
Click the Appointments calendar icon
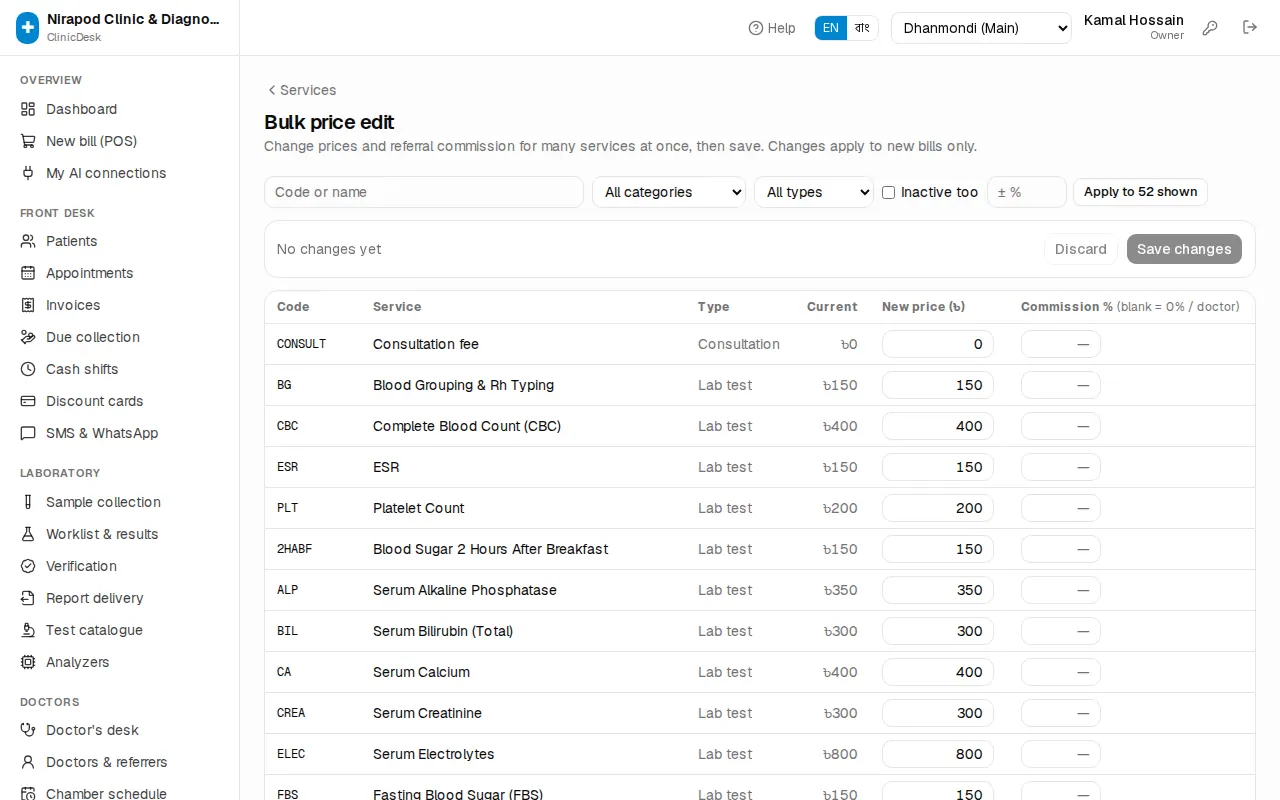pos(28,273)
